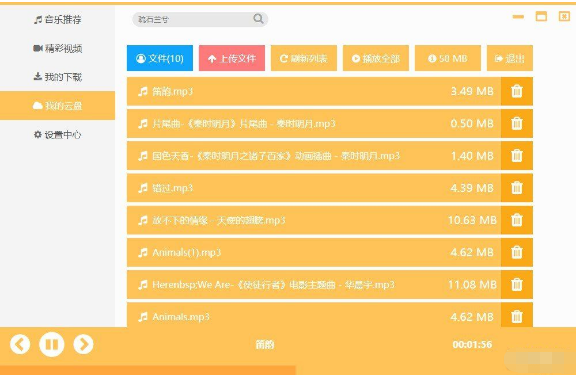Click the 50 MB storage info button

pyautogui.click(x=448, y=58)
